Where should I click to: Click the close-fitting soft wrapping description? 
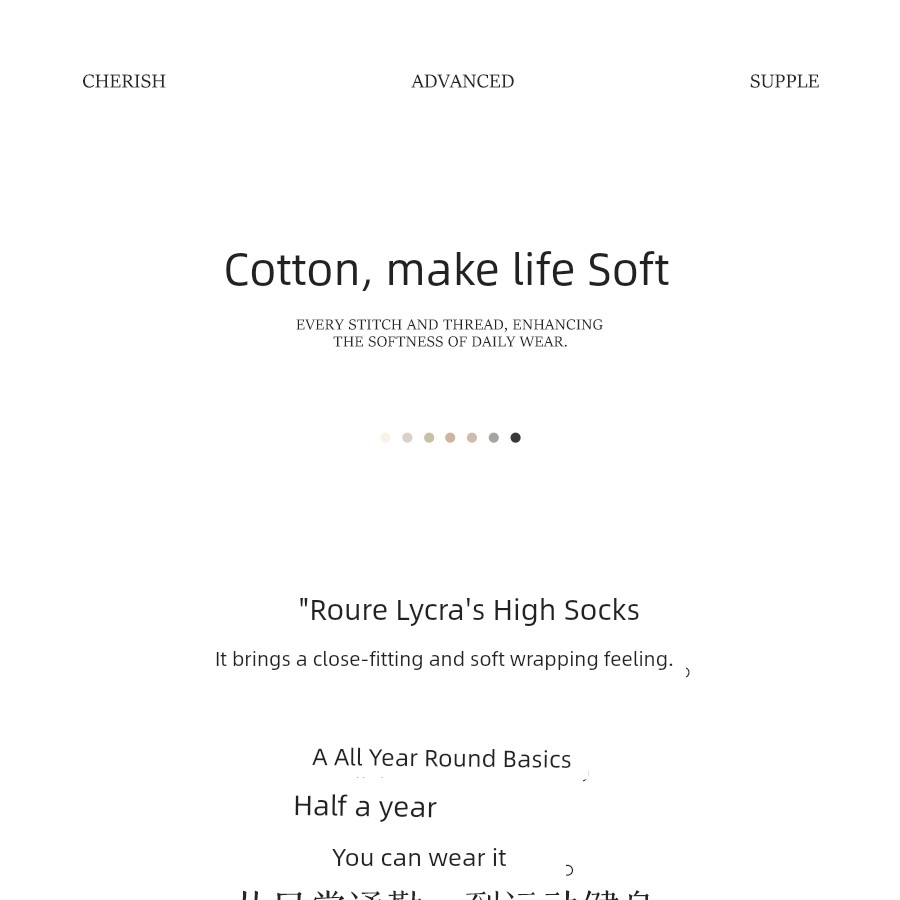(444, 659)
